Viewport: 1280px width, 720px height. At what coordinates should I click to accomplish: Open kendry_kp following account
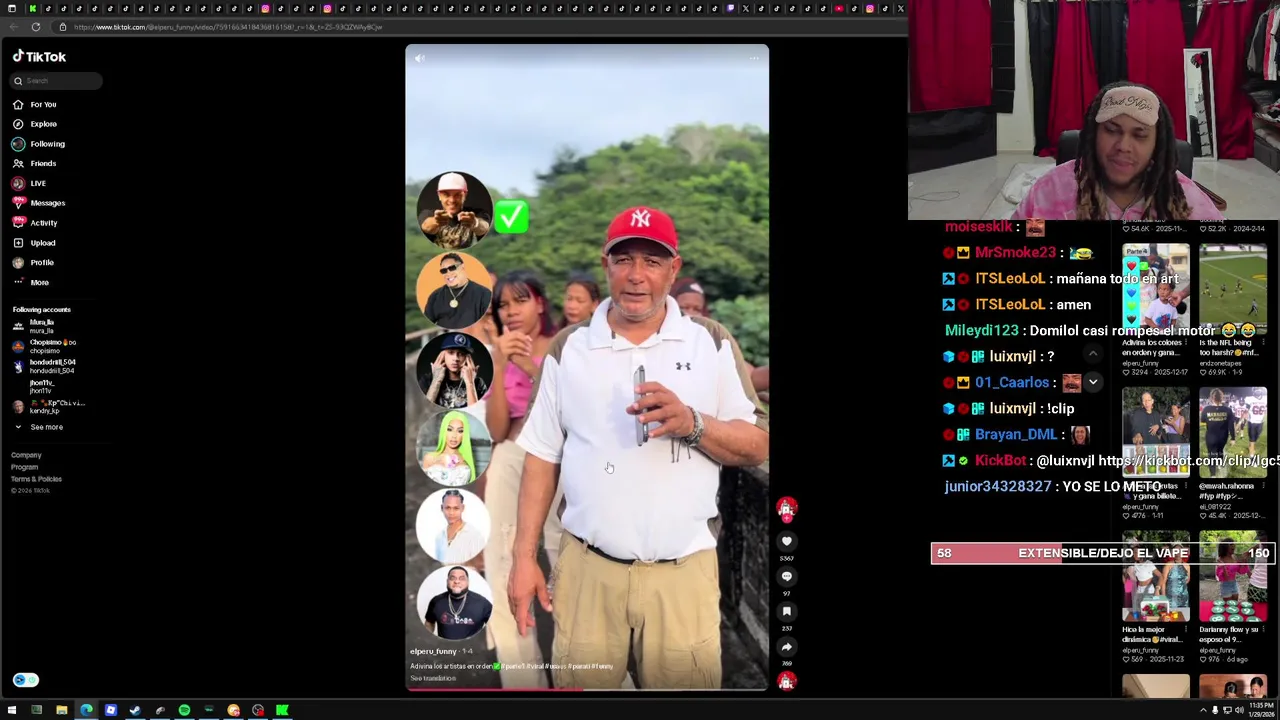[49, 407]
